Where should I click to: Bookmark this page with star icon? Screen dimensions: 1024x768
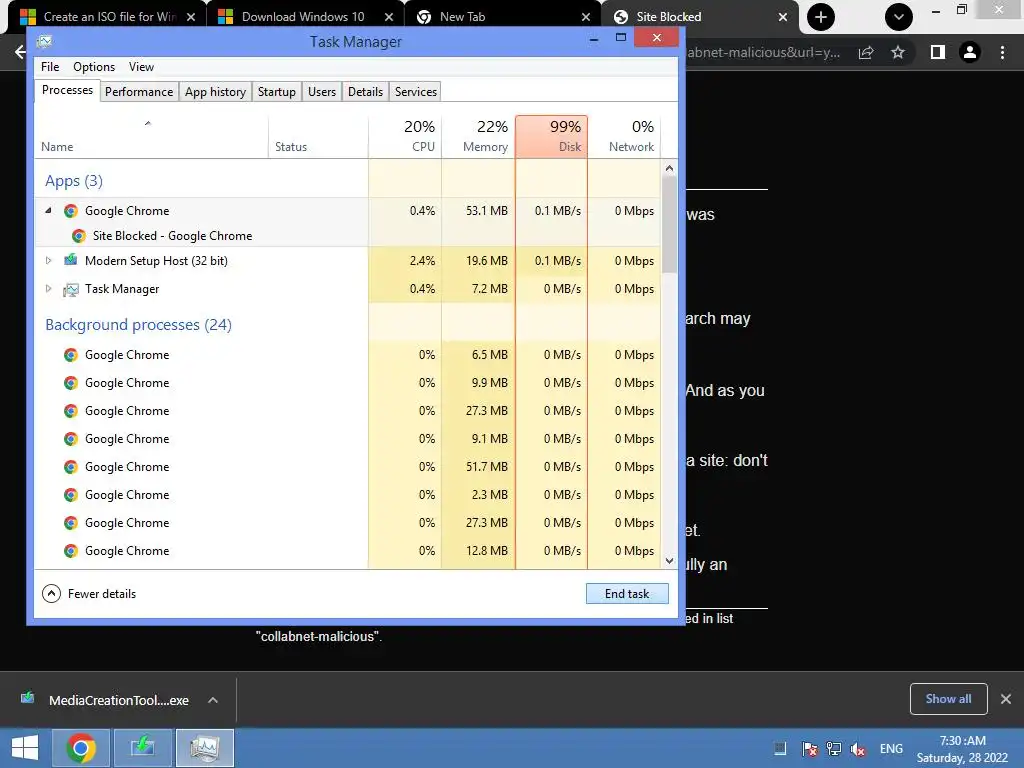pyautogui.click(x=898, y=52)
